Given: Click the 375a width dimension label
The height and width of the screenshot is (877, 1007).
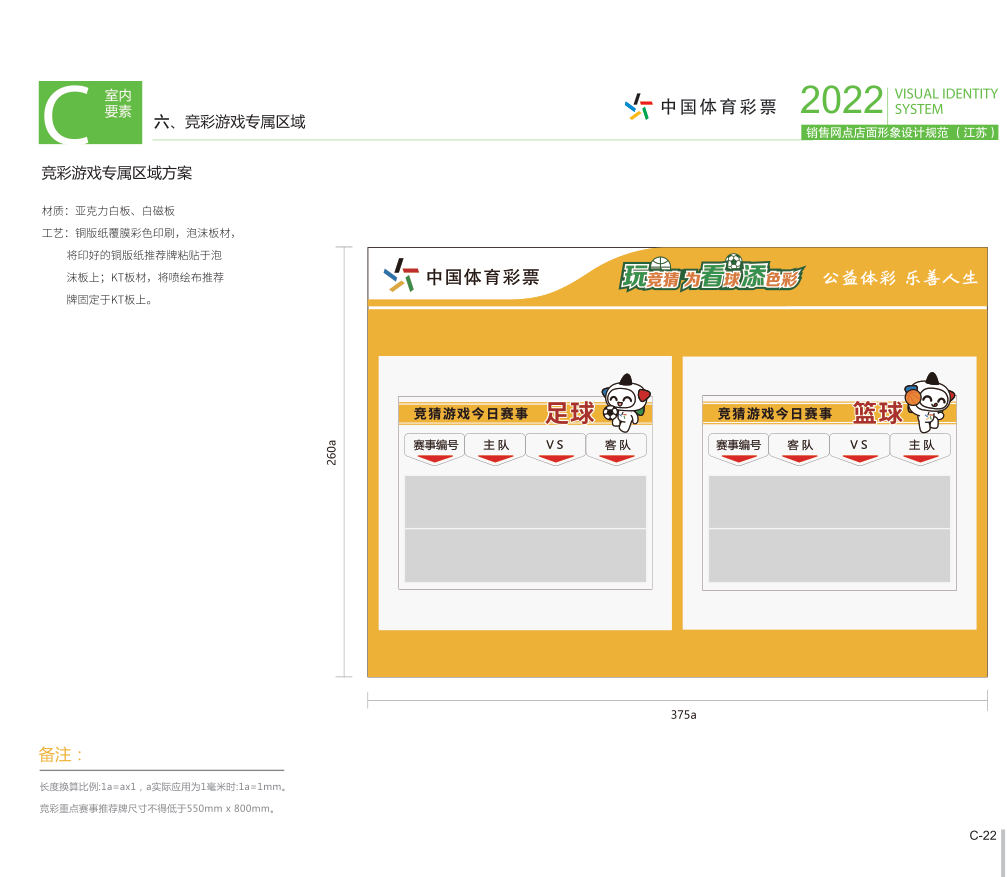Looking at the screenshot, I should coord(683,715).
